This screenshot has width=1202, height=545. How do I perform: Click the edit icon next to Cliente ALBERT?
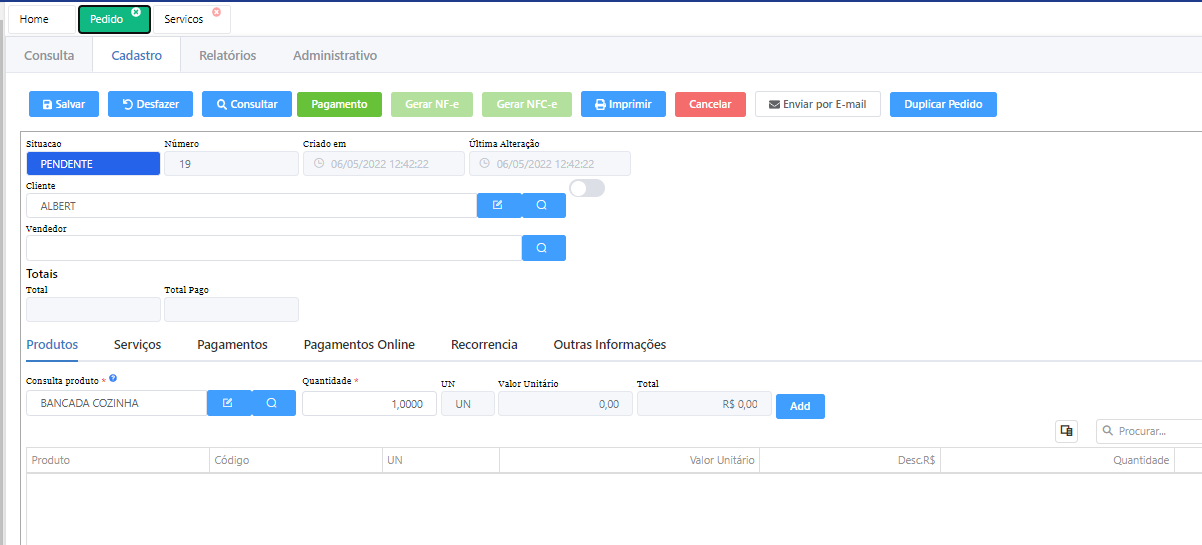coord(499,205)
